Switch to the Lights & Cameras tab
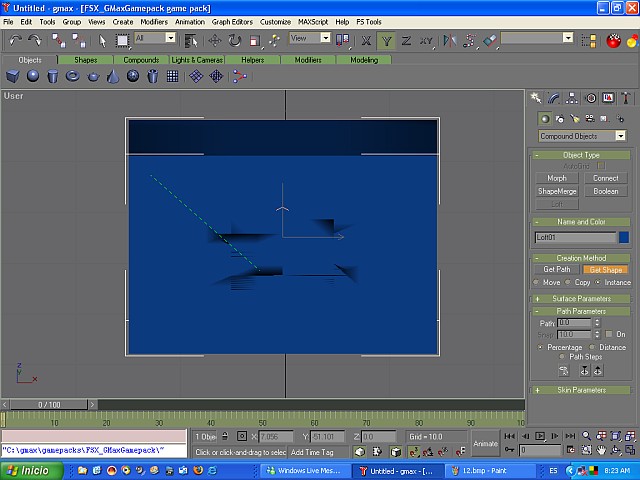The image size is (640, 480). (x=197, y=60)
